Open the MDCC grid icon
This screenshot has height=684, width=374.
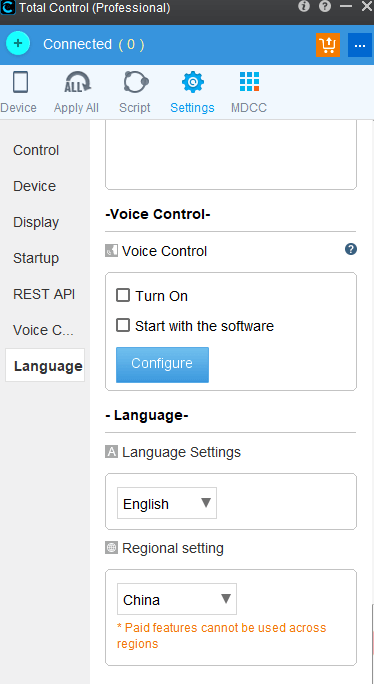[249, 82]
